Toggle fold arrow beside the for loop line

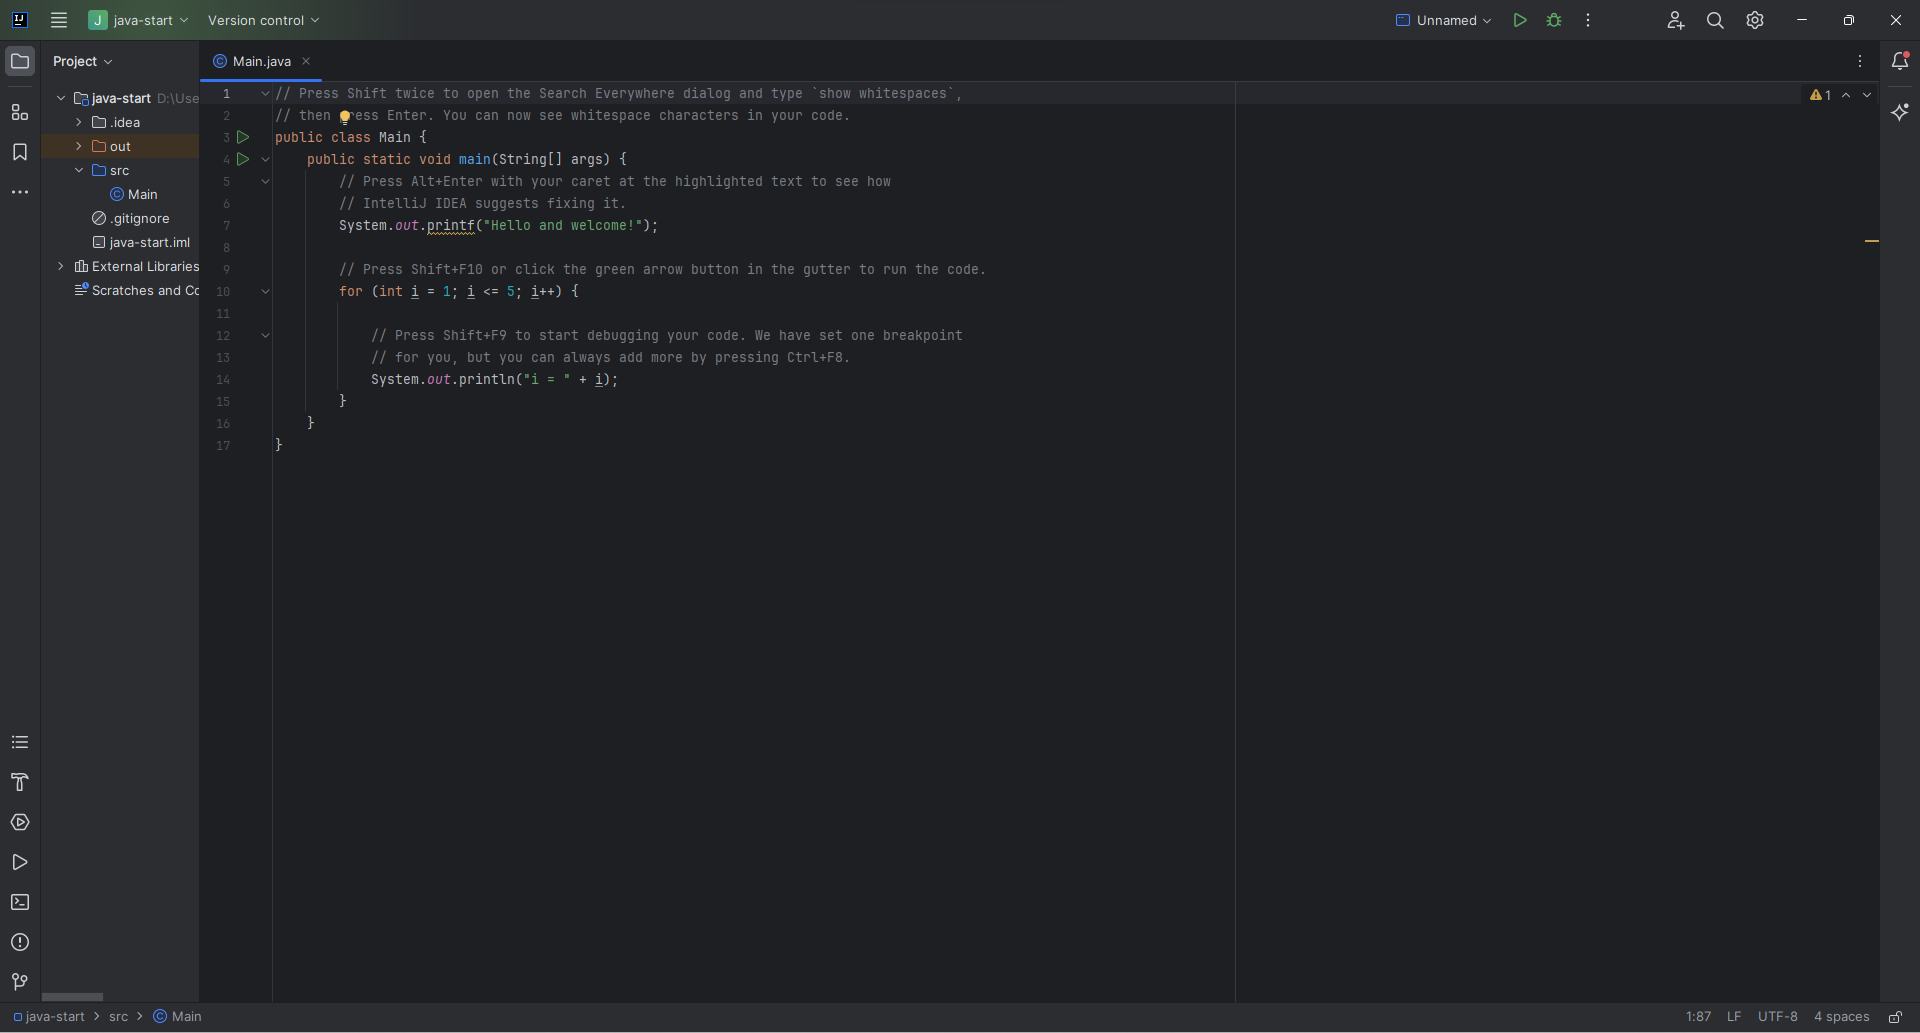click(x=265, y=292)
